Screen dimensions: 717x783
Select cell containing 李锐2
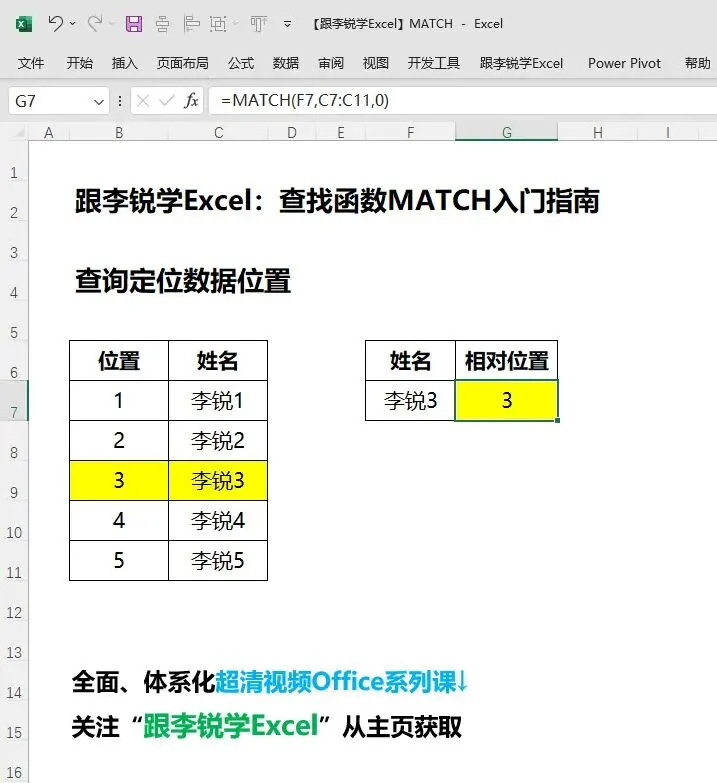[x=218, y=440]
